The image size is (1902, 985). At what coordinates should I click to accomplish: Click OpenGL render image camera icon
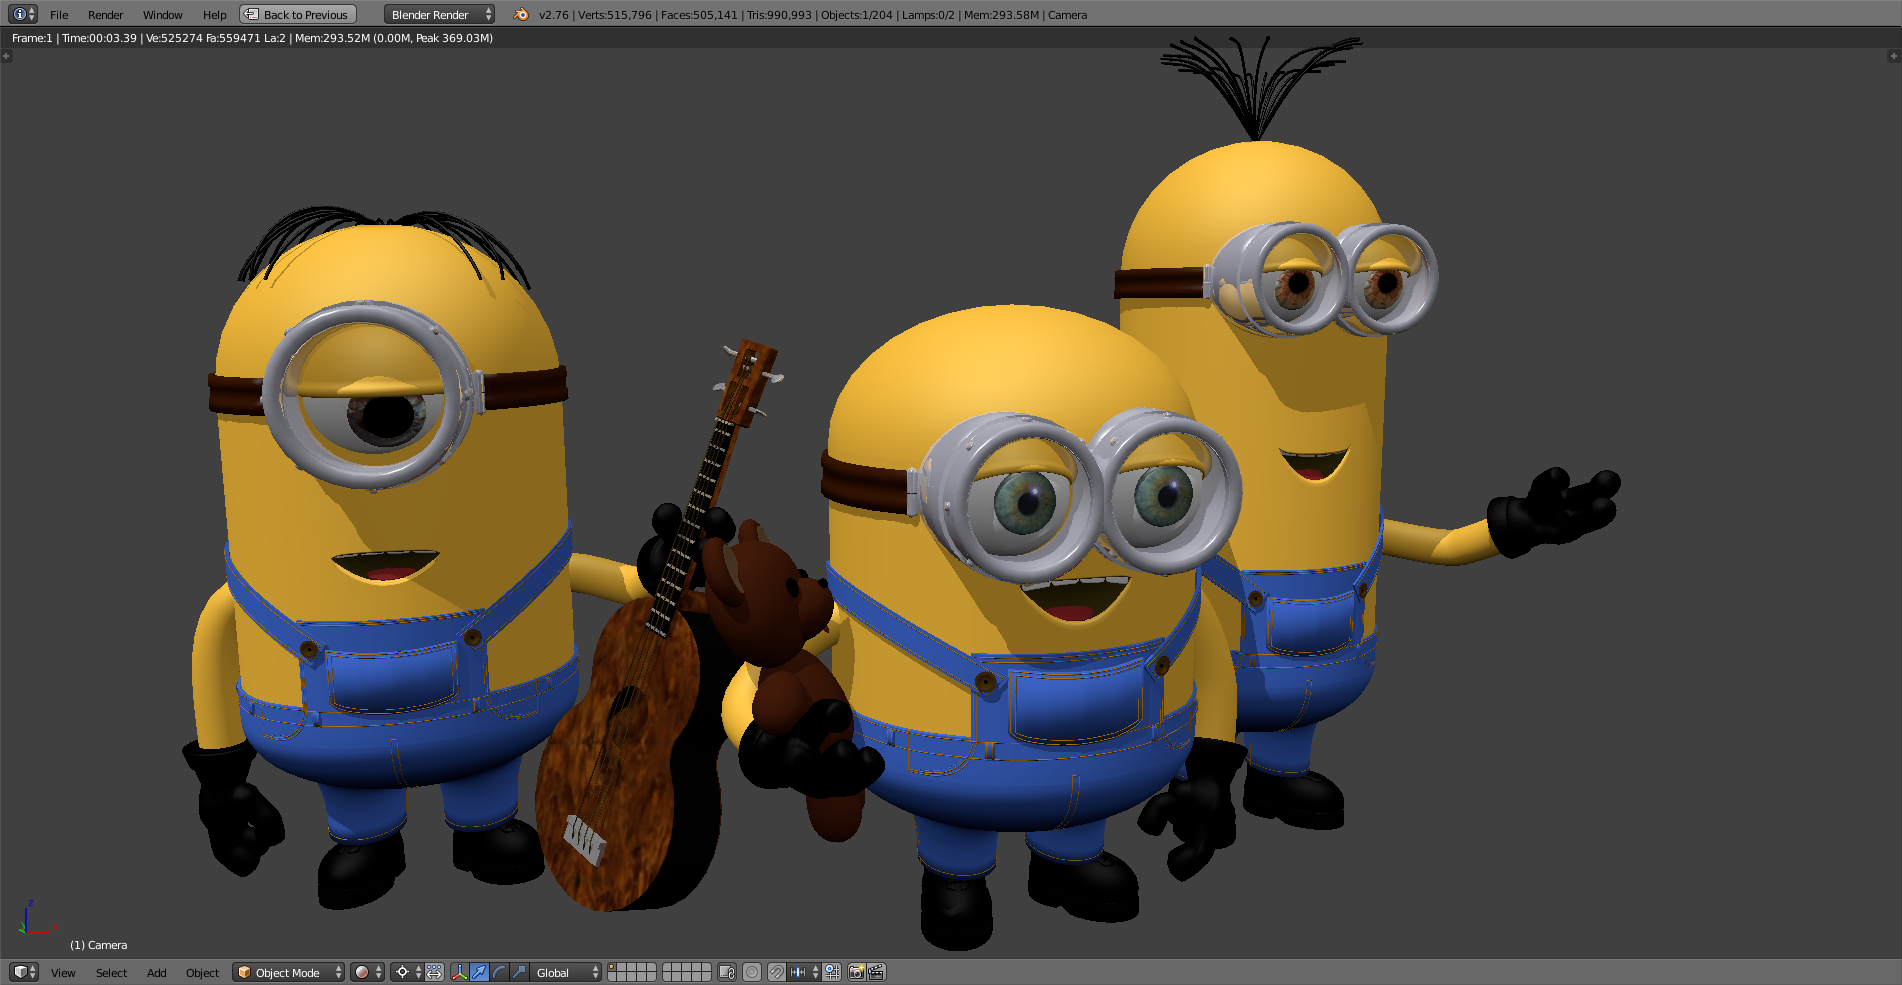856,972
